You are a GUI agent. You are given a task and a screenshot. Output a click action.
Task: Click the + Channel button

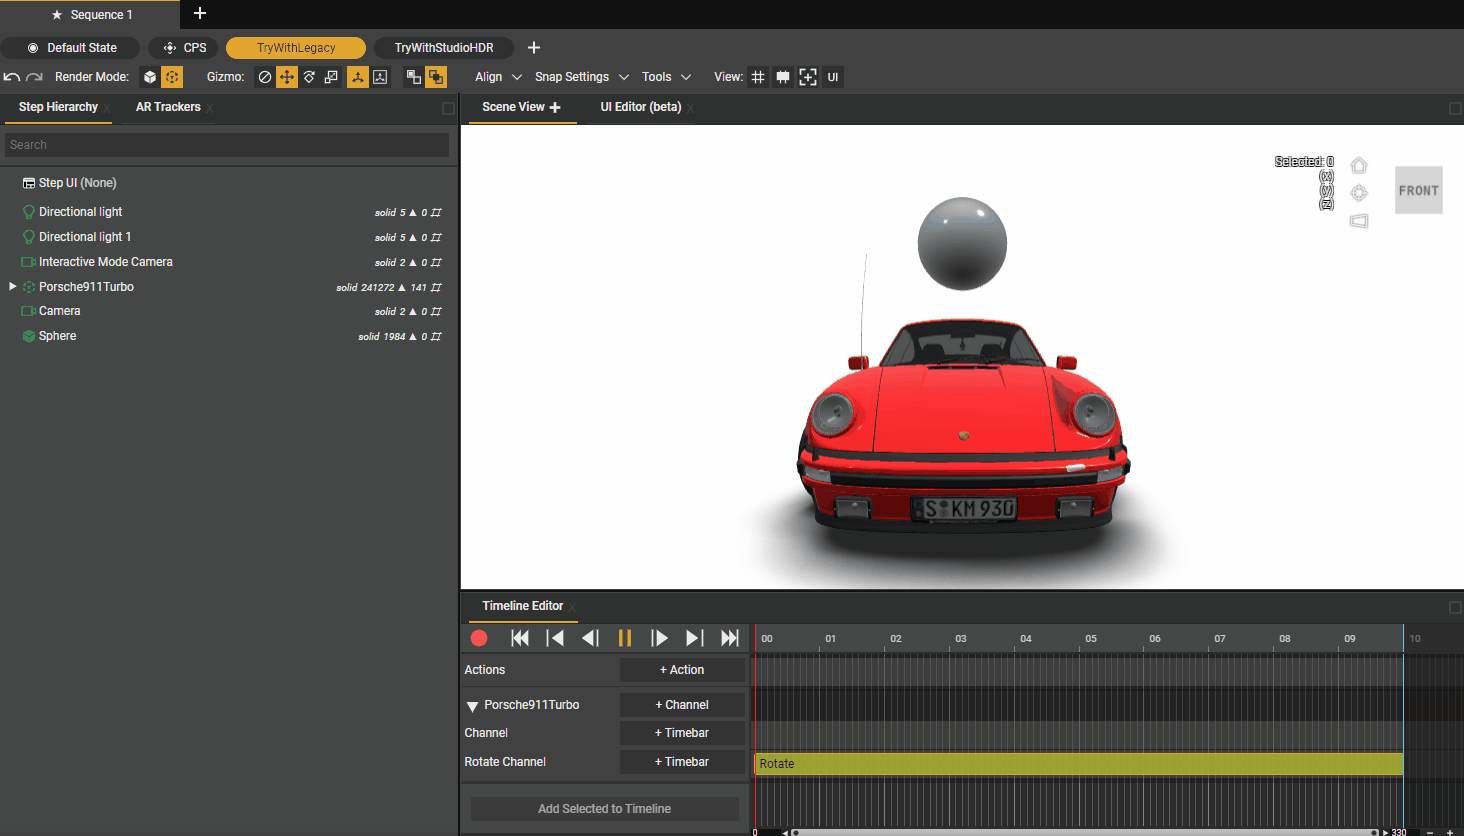coord(682,705)
